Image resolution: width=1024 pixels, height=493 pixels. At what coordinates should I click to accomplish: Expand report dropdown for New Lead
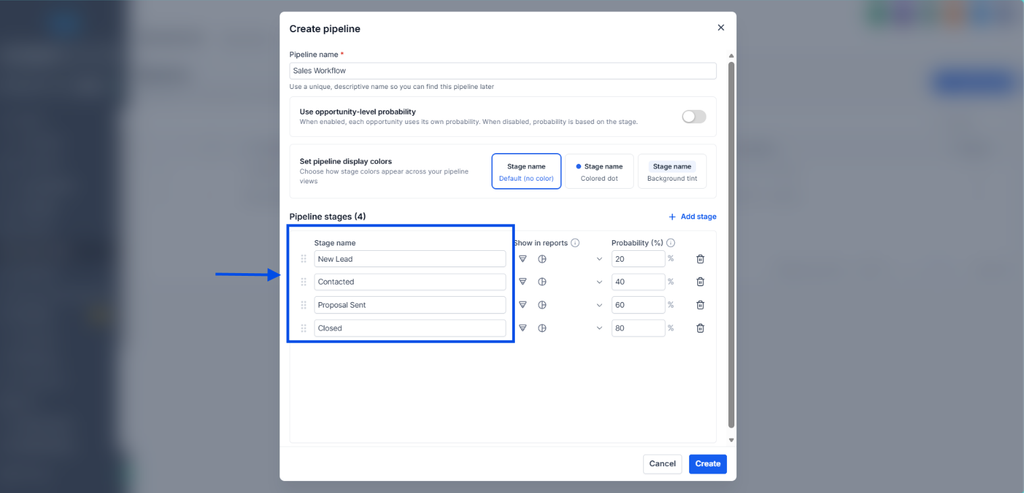pyautogui.click(x=599, y=259)
